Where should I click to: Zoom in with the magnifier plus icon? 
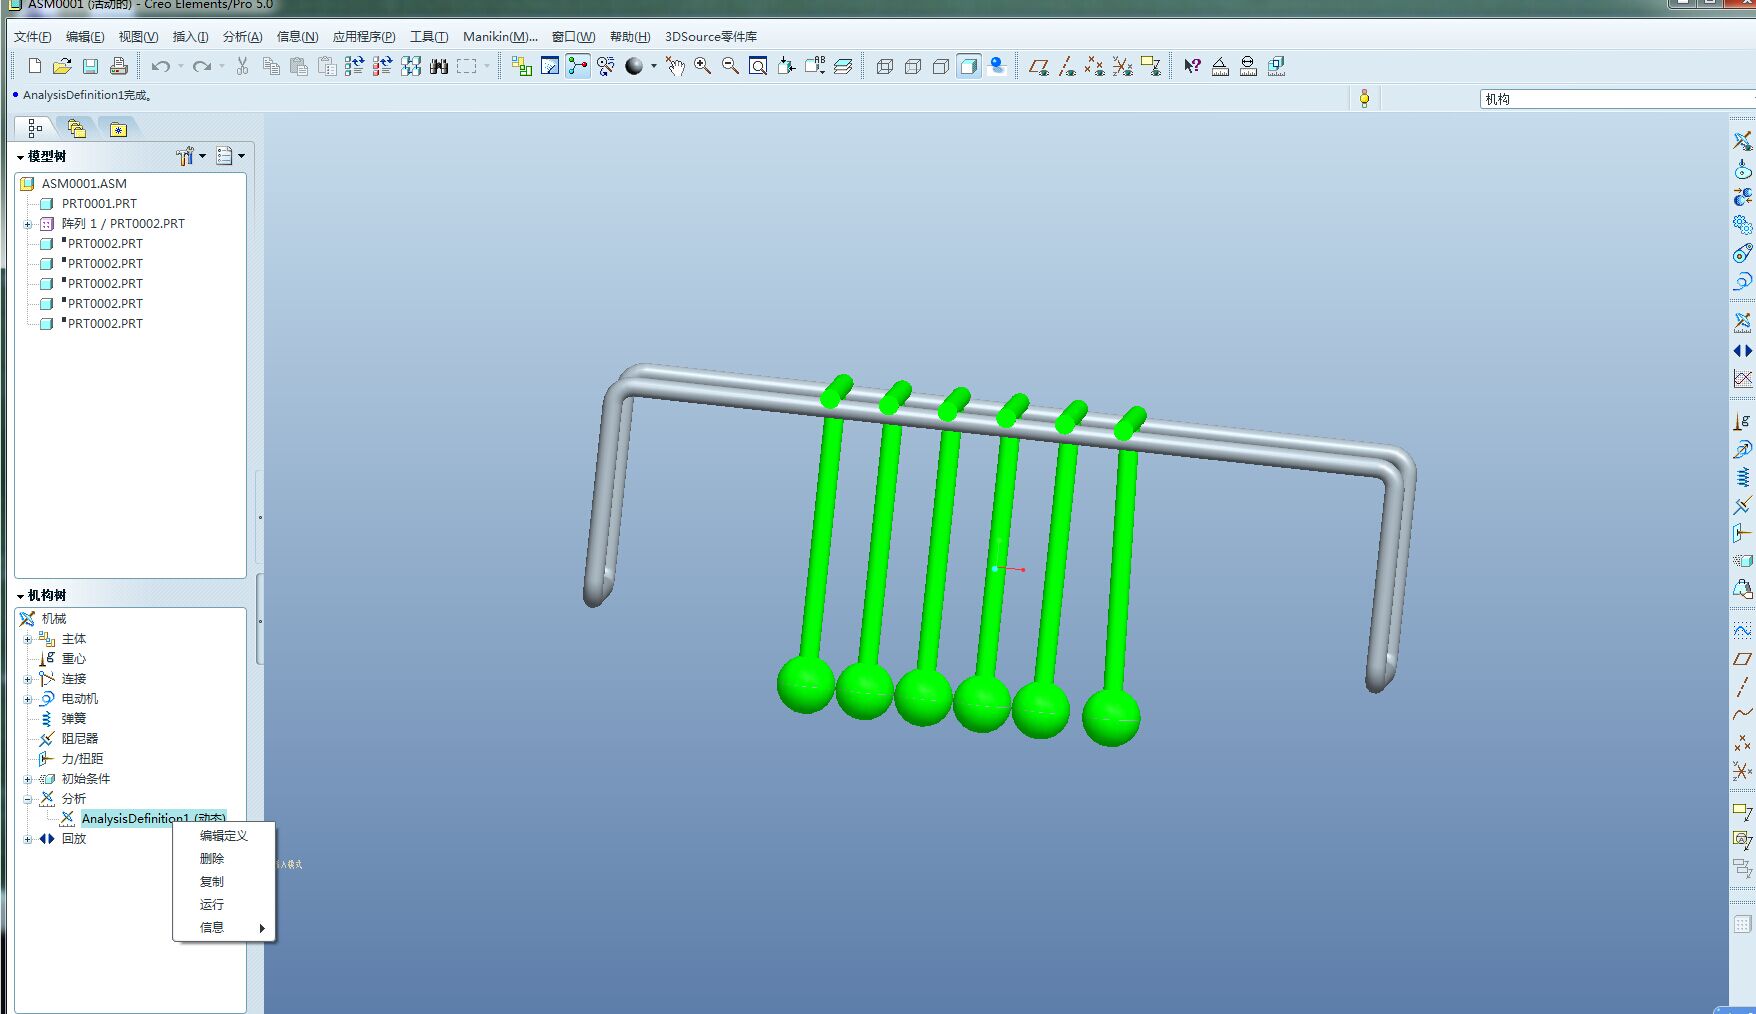[x=703, y=66]
